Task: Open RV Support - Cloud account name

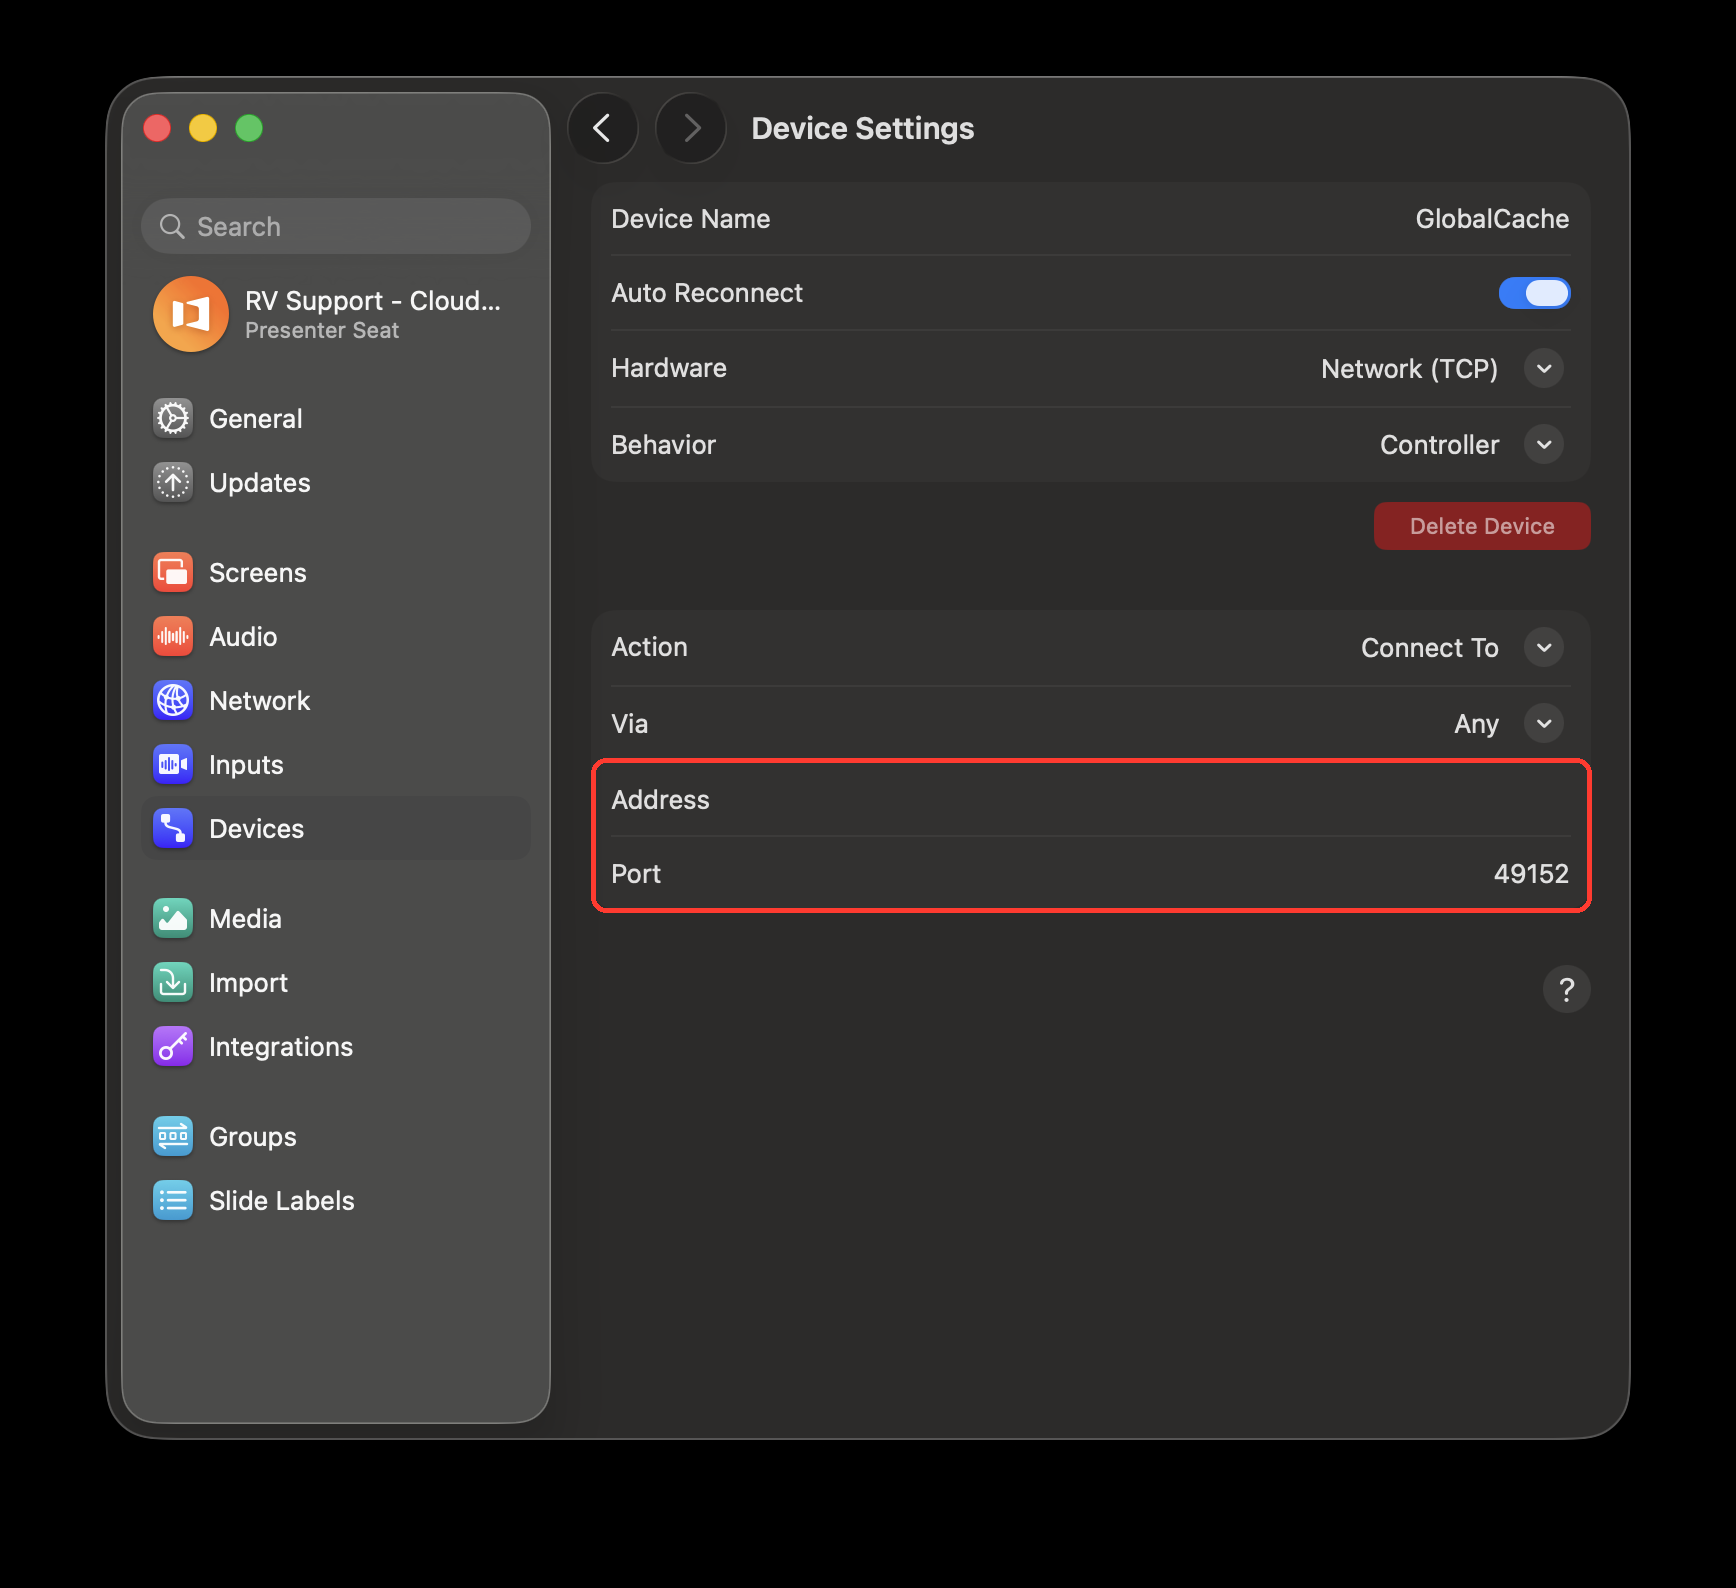Action: point(373,301)
